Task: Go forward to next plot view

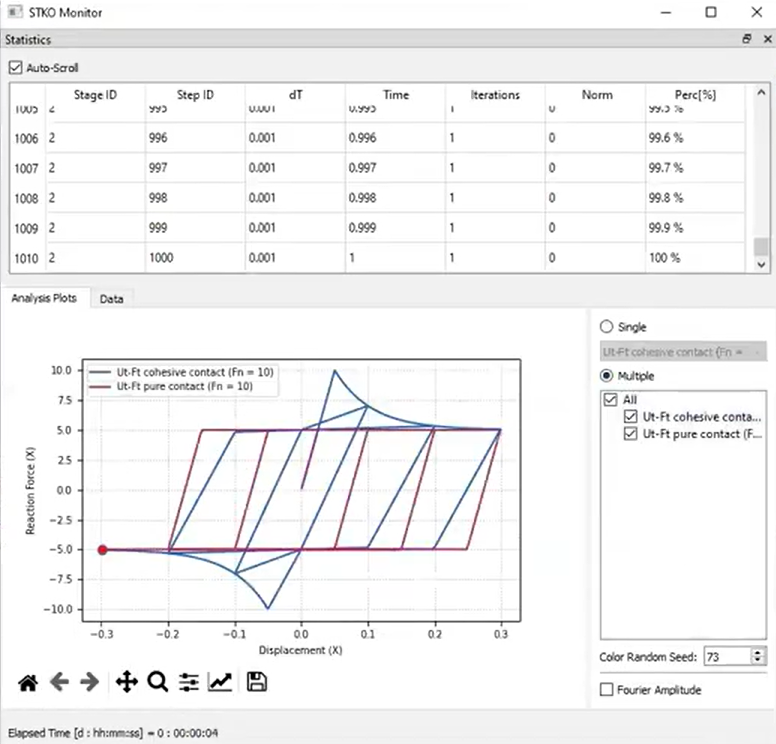Action: (89, 682)
